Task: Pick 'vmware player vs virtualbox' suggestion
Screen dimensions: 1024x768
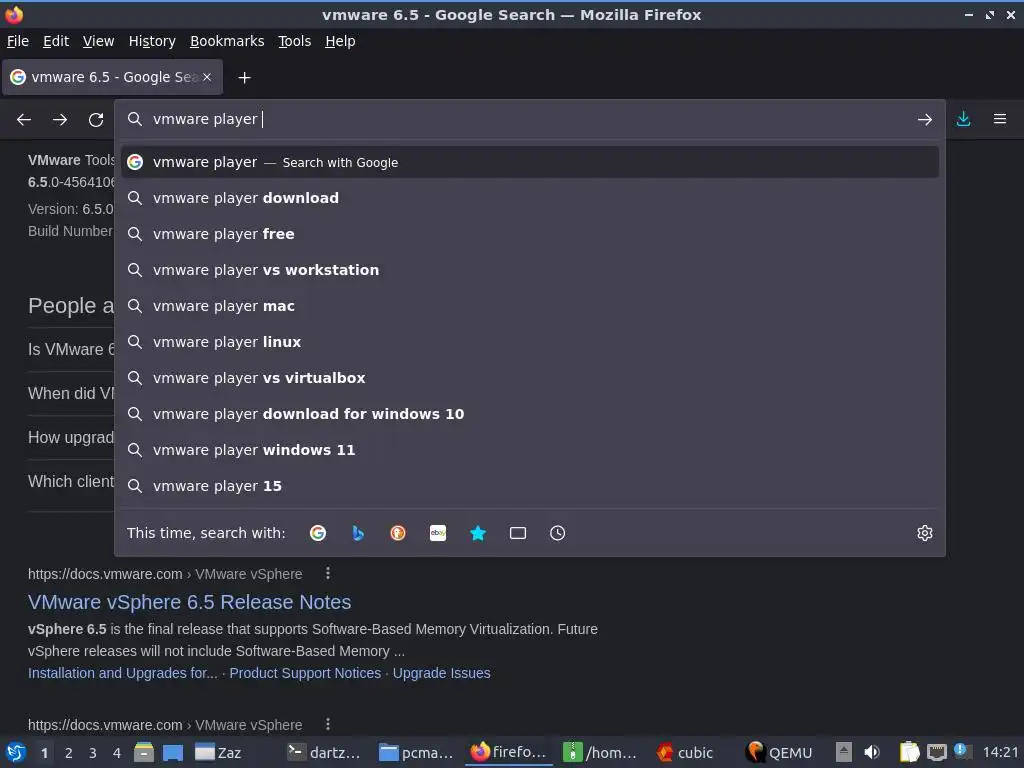Action: tap(530, 377)
